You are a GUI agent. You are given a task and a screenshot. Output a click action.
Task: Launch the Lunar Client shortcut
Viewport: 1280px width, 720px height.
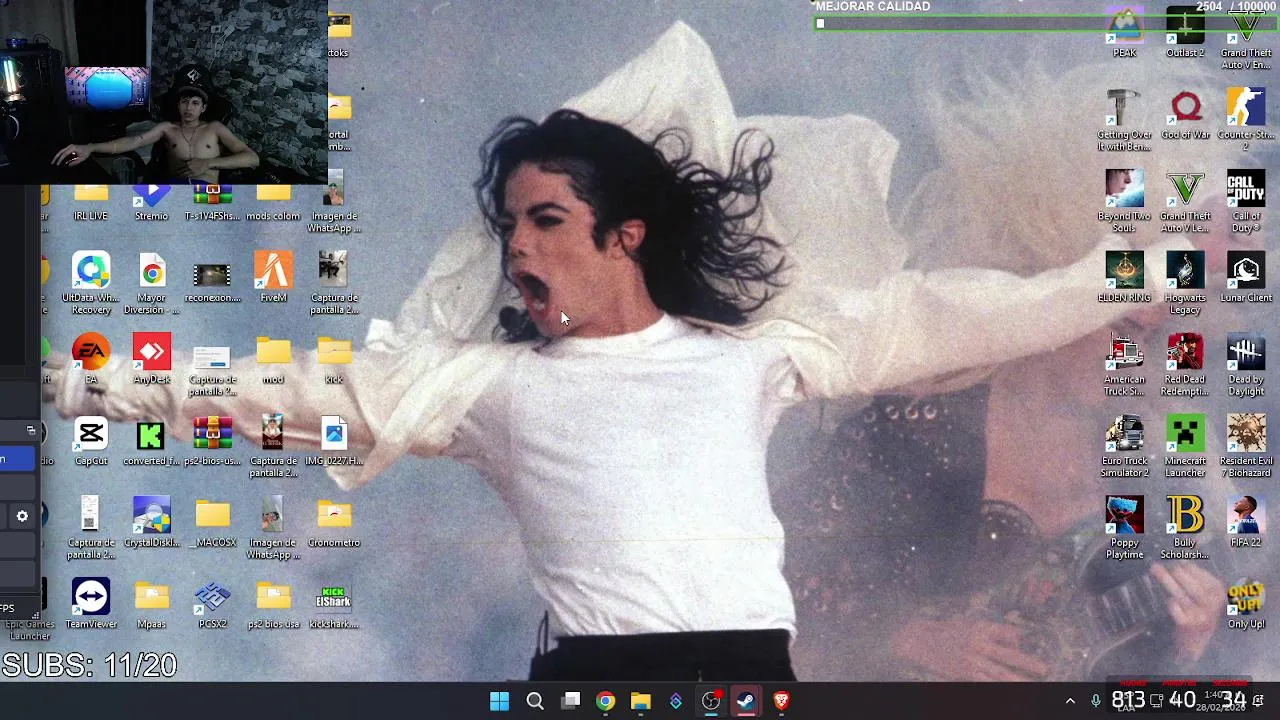pyautogui.click(x=1246, y=277)
